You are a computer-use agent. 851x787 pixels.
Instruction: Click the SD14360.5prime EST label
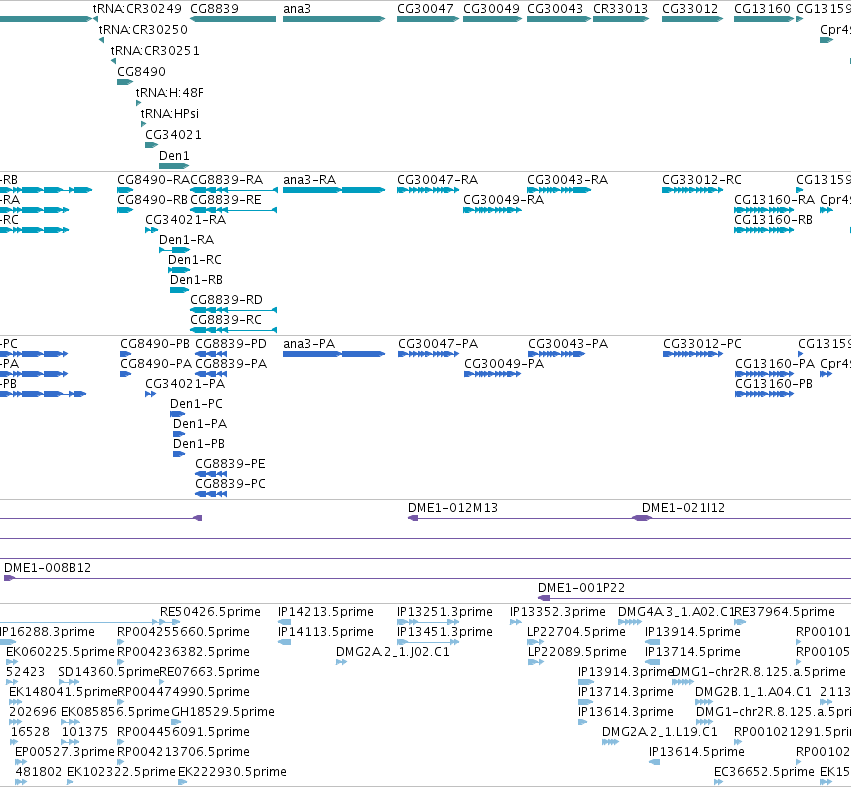(x=109, y=672)
